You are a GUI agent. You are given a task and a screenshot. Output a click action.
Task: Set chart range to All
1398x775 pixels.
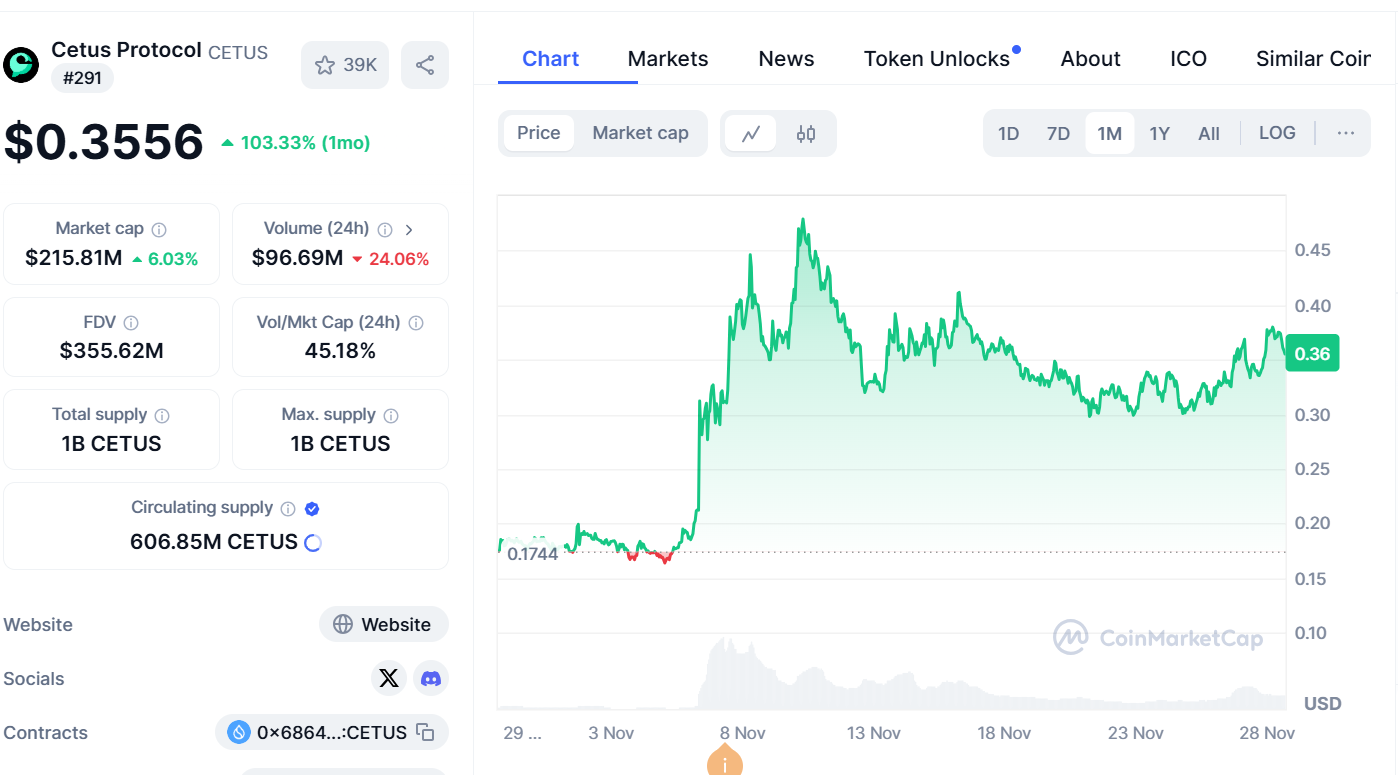tap(1209, 133)
